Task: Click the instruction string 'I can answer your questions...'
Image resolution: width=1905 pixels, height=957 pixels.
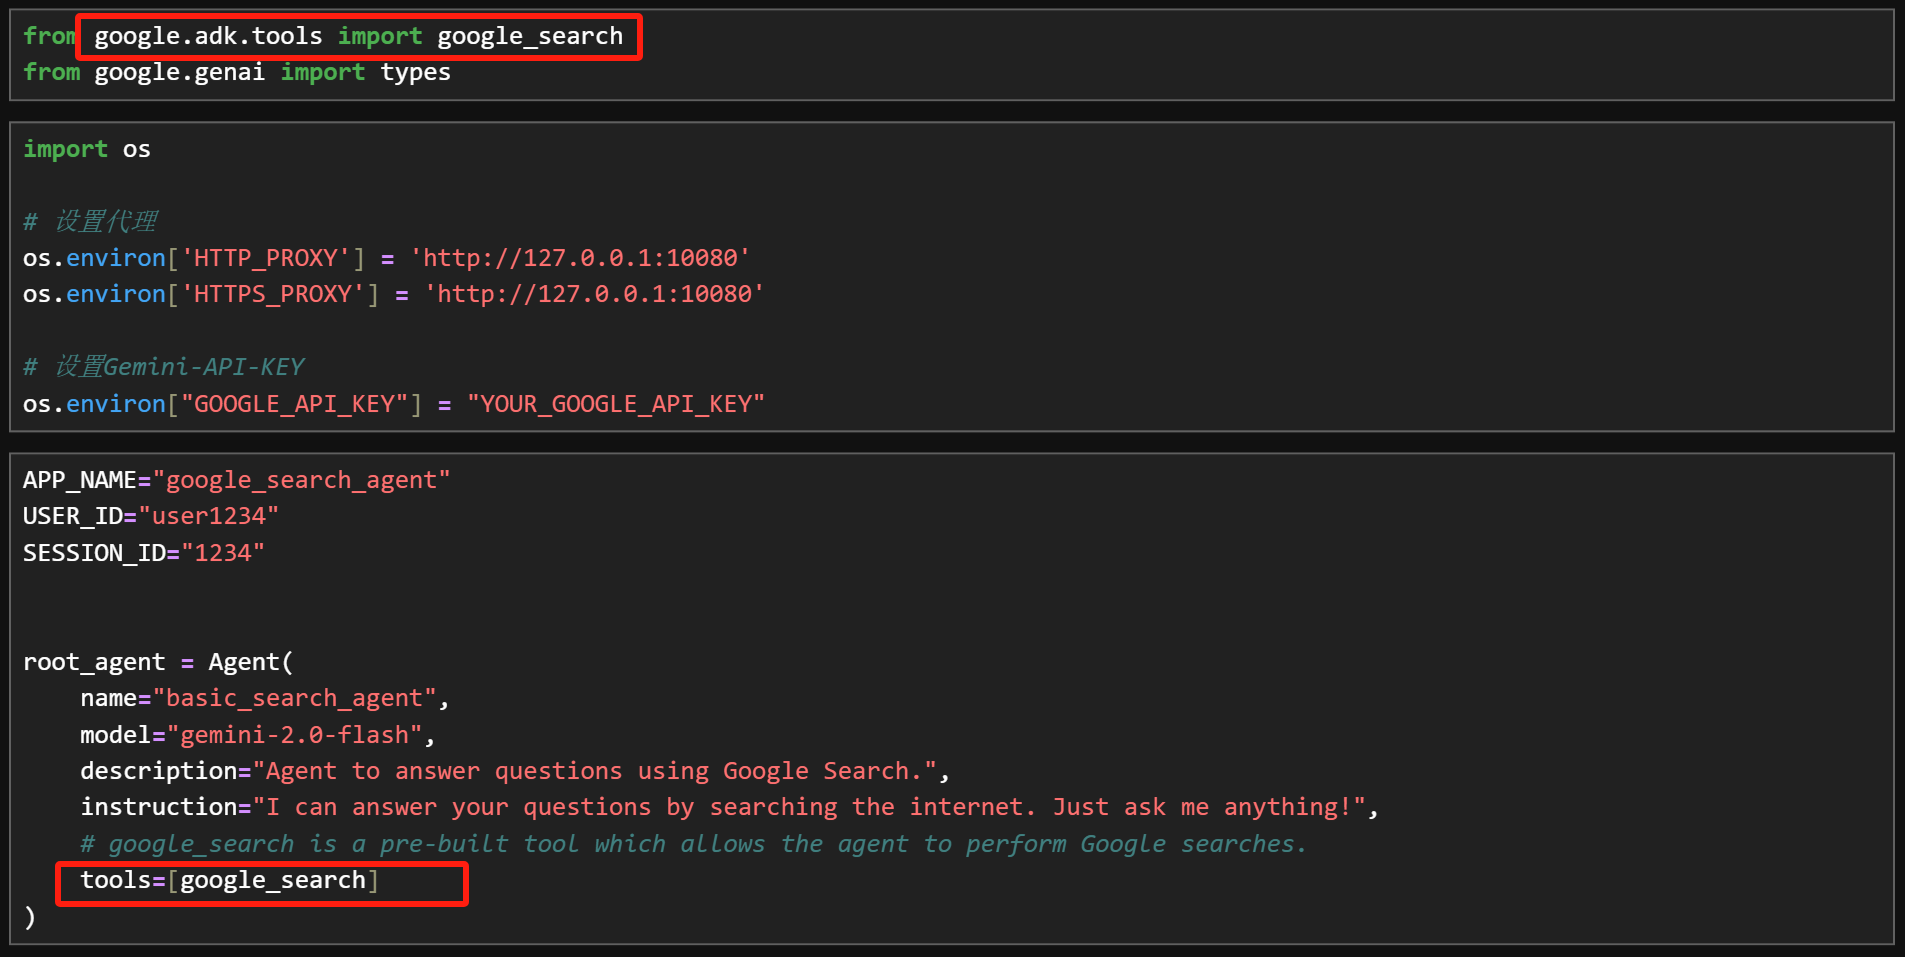Action: [x=809, y=807]
